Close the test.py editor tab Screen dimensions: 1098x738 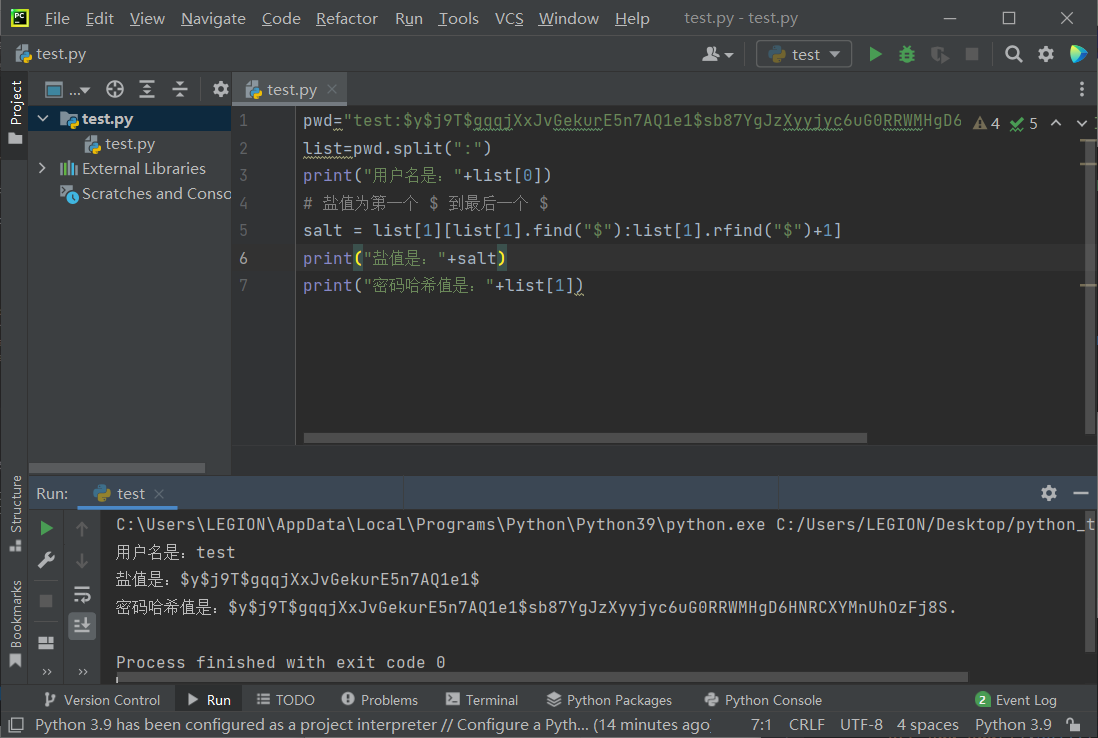pyautogui.click(x=332, y=90)
